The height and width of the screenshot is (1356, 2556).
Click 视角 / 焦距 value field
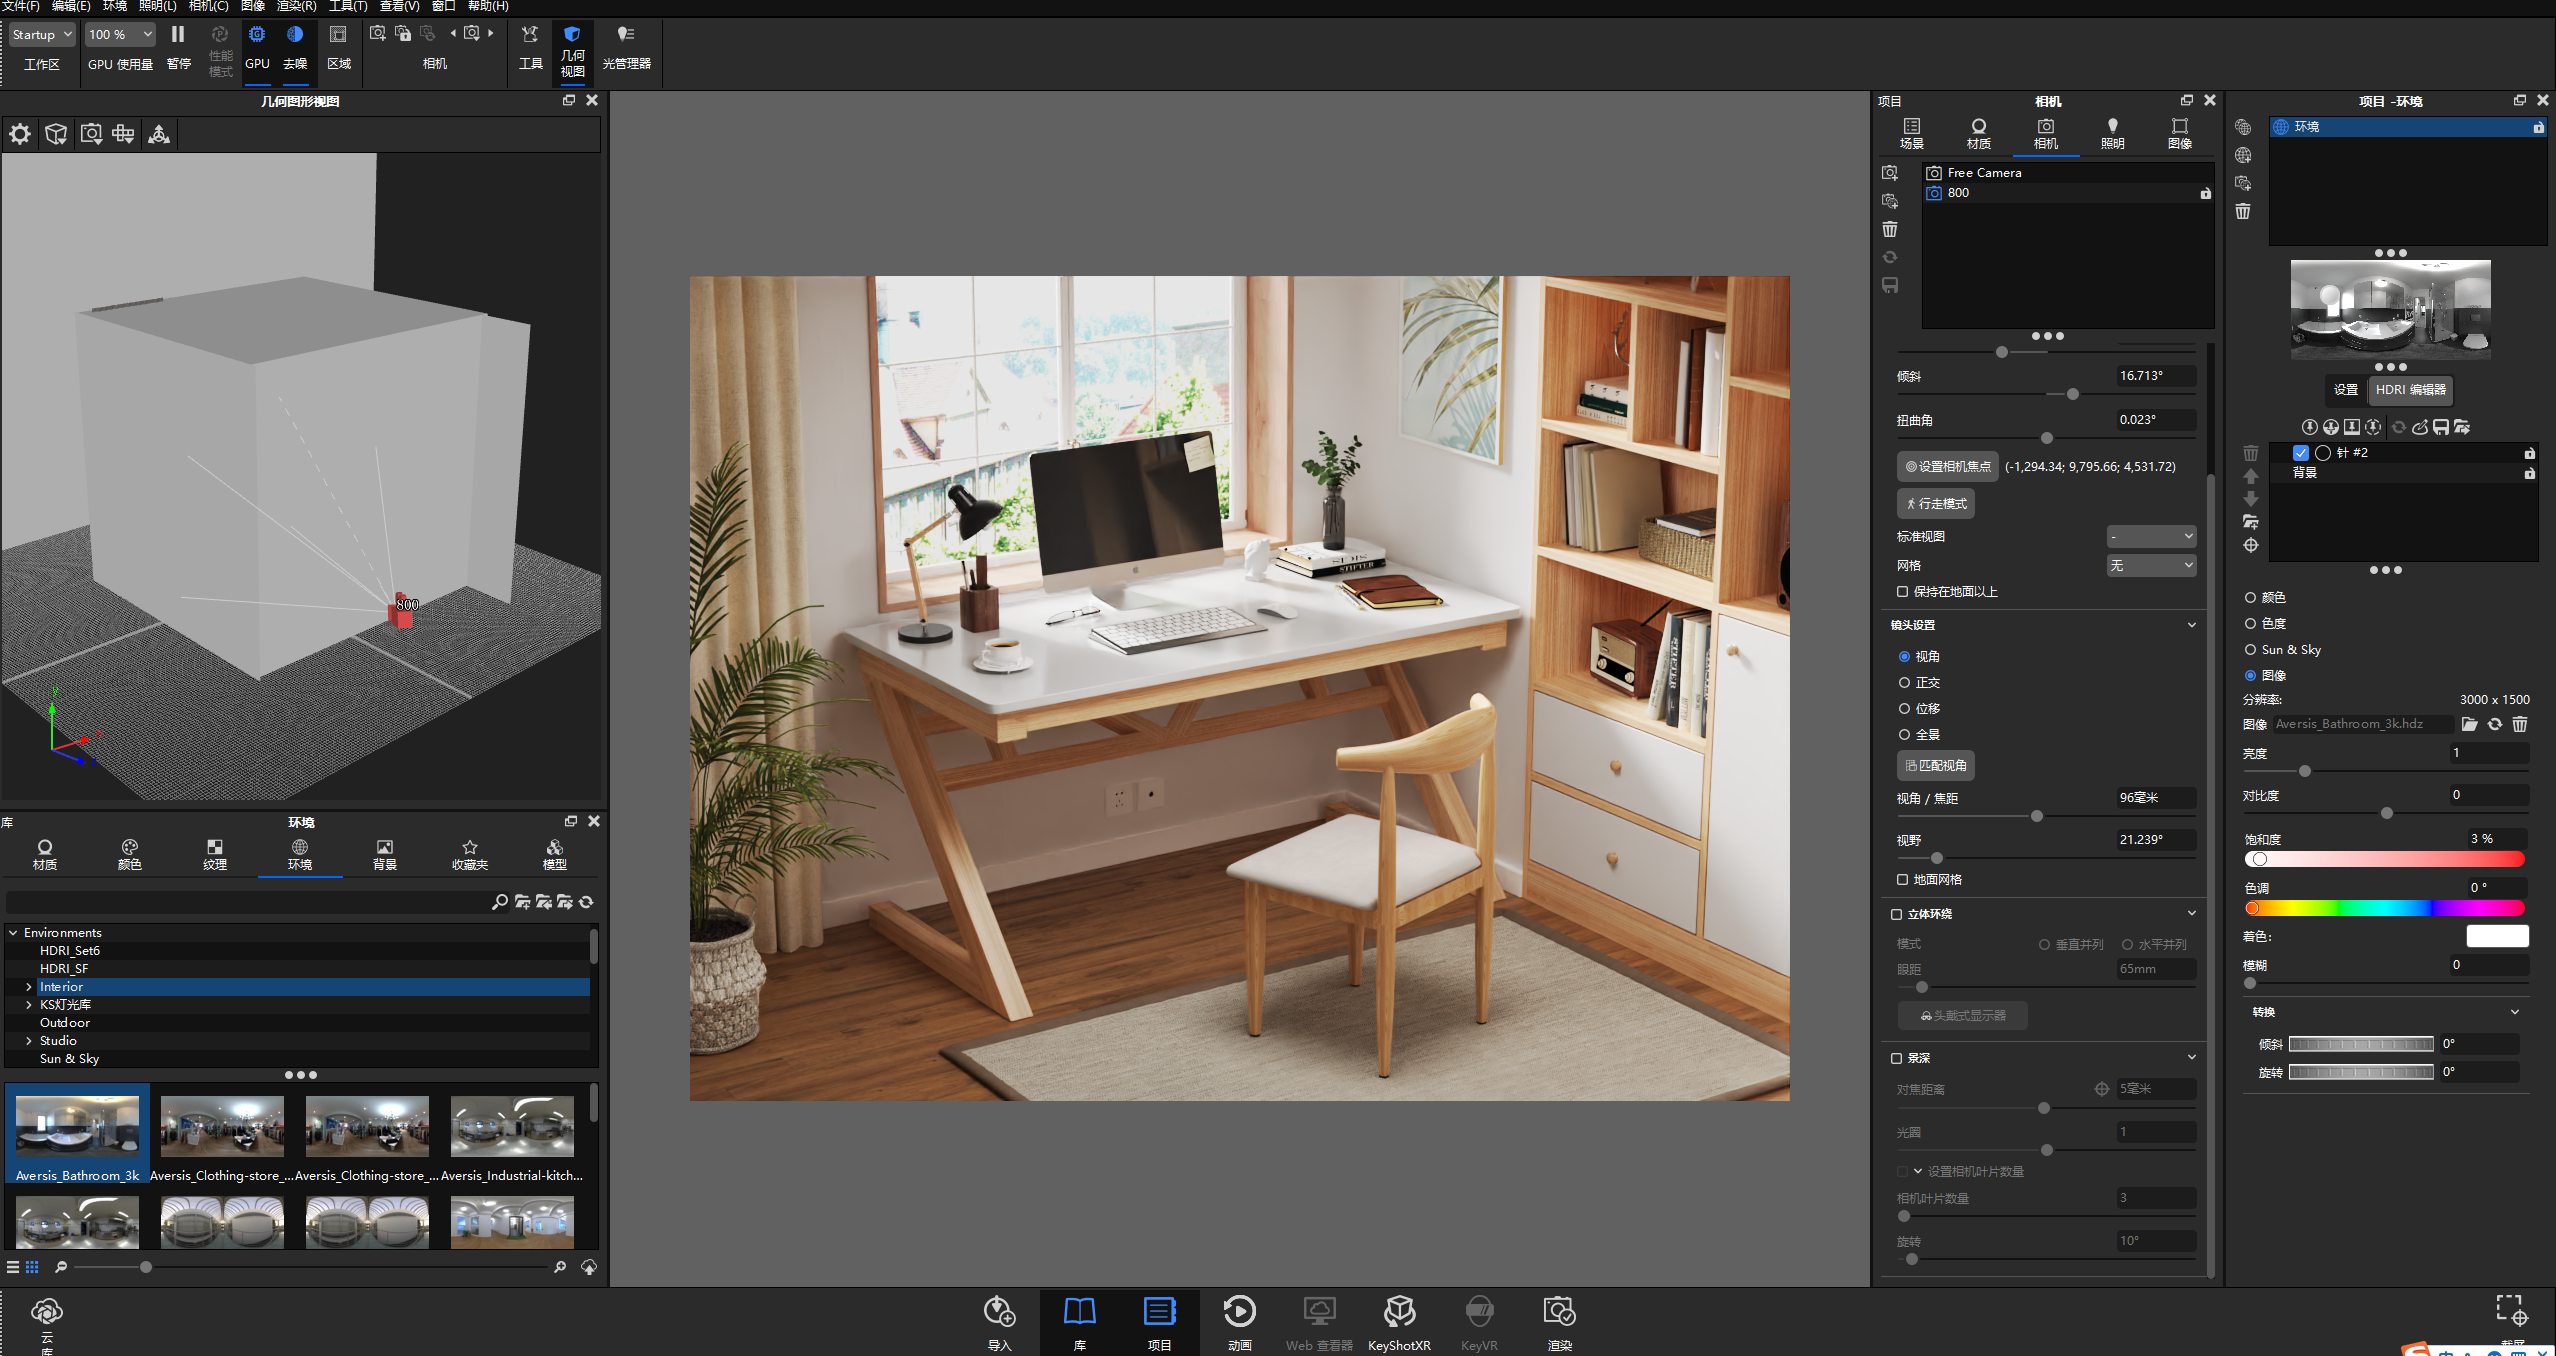coord(2156,798)
